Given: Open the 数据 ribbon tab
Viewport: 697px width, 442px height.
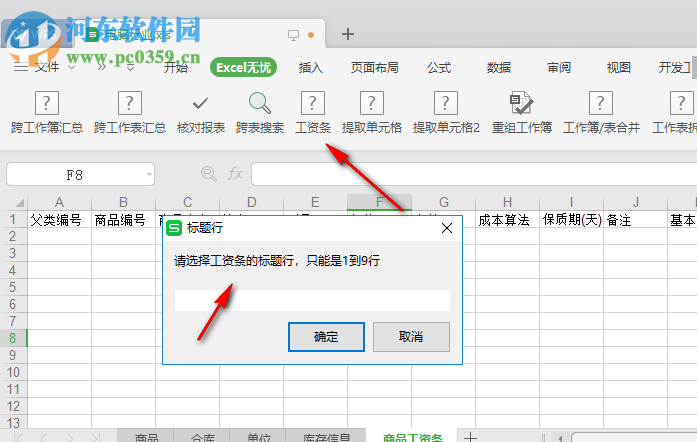Looking at the screenshot, I should [498, 68].
